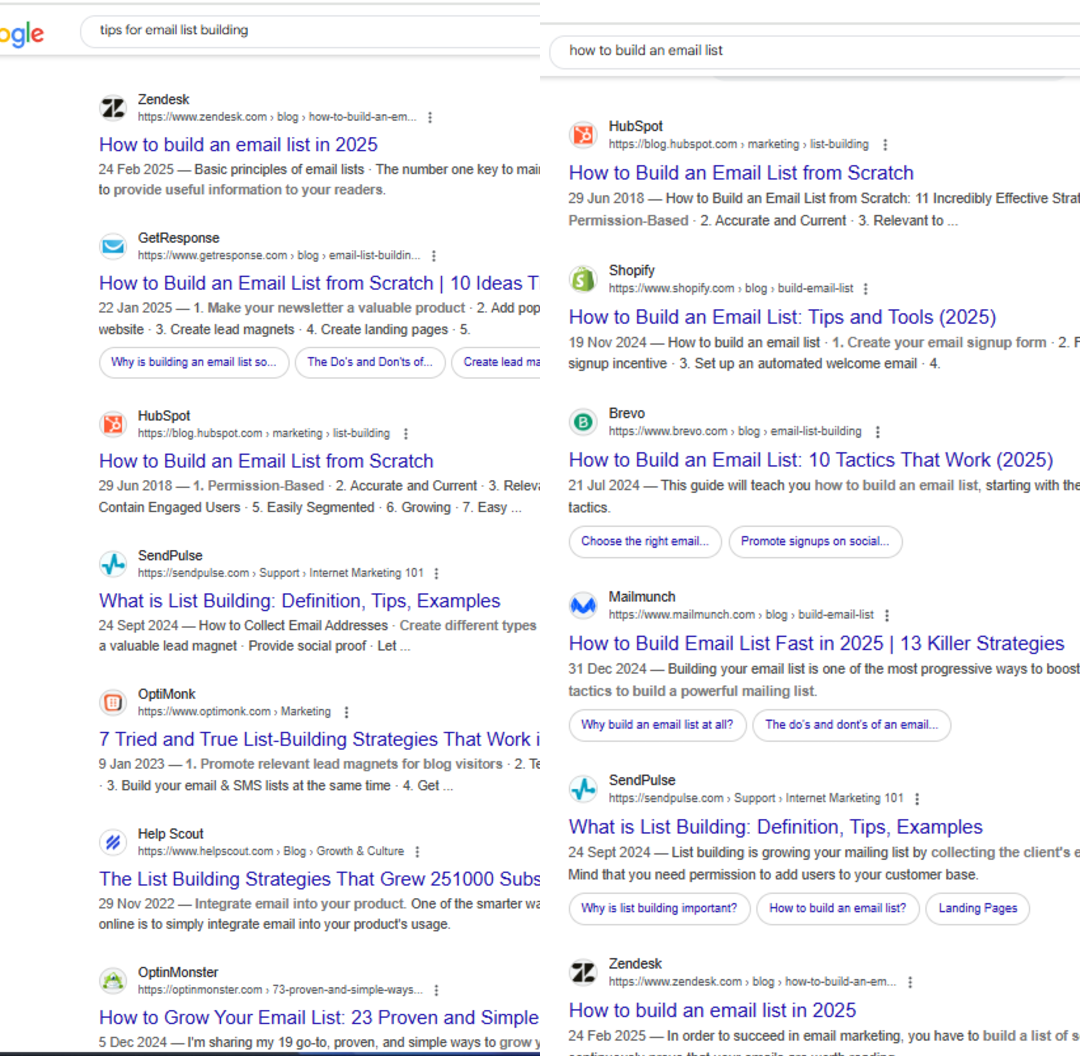
Task: Click the 'Why is list building important?' chip
Action: pos(659,908)
